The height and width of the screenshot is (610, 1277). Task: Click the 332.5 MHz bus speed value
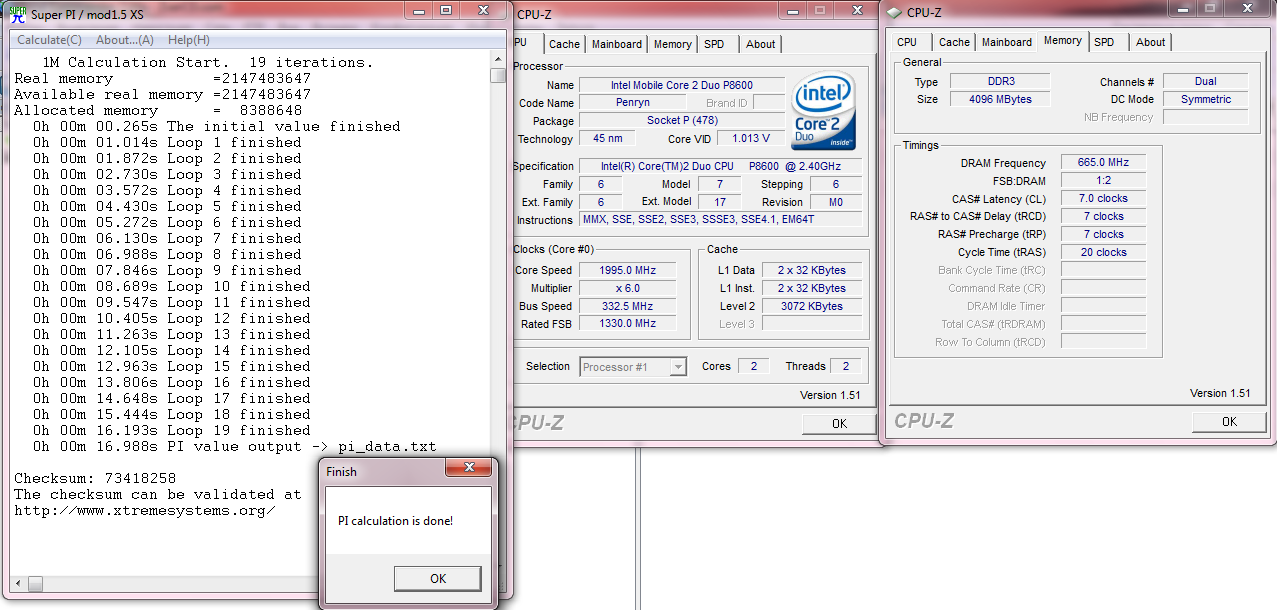627,306
